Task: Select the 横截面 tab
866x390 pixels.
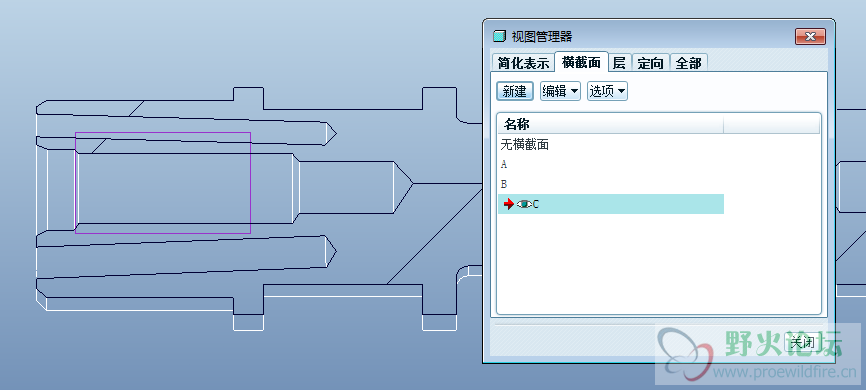Action: click(581, 62)
